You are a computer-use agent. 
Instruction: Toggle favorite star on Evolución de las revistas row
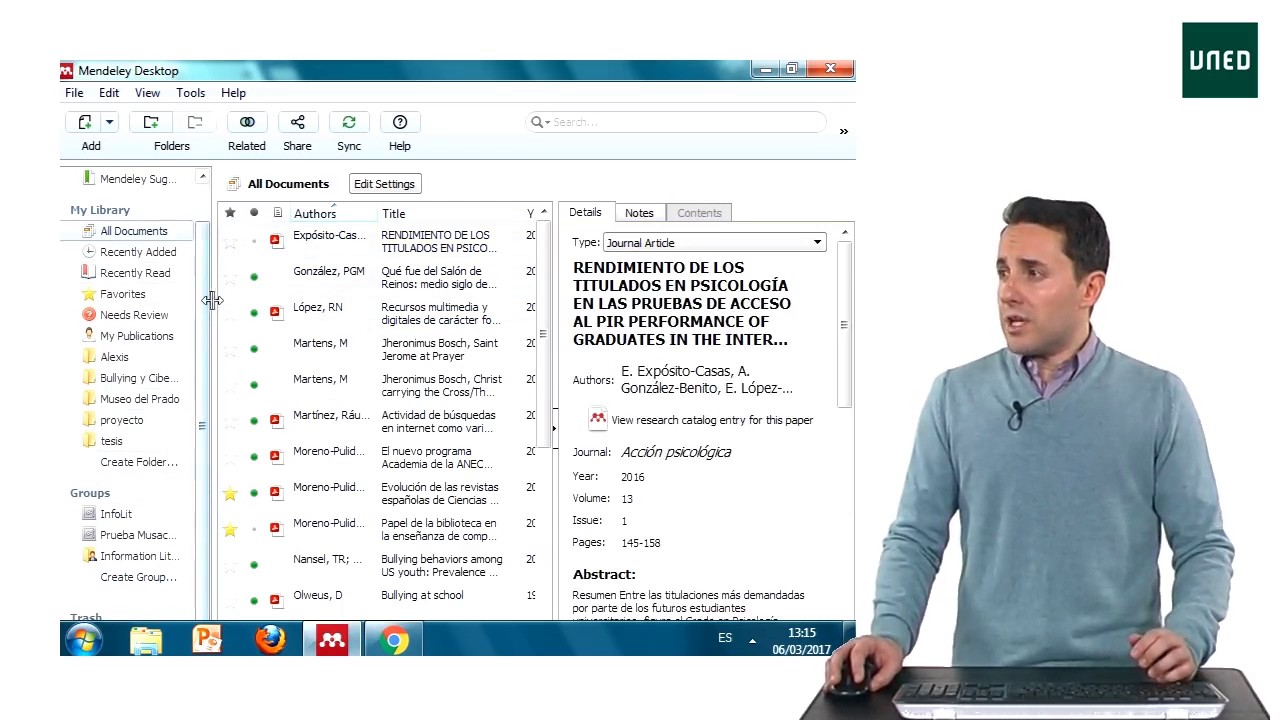point(230,494)
